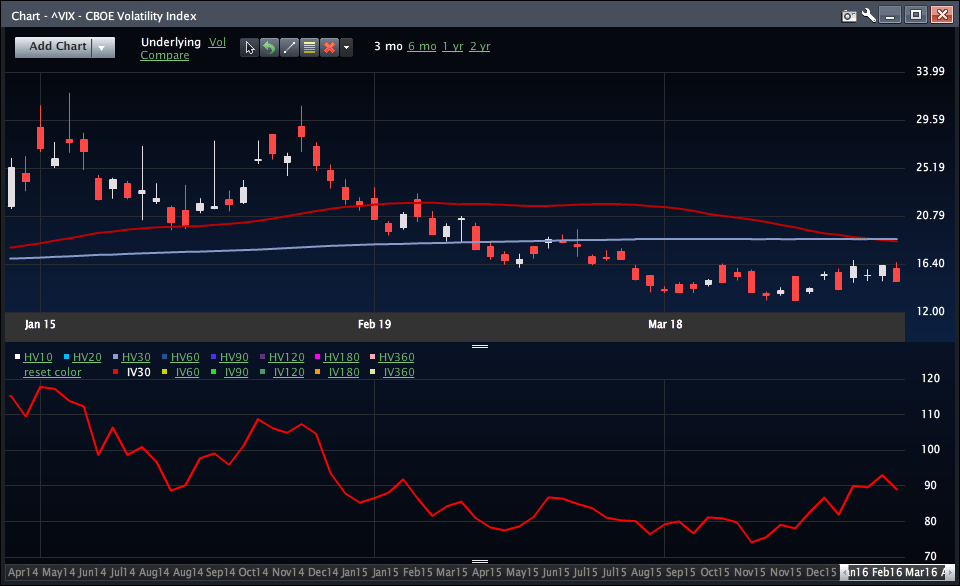Delete drawings using the red X tool
960x586 pixels.
pos(330,46)
